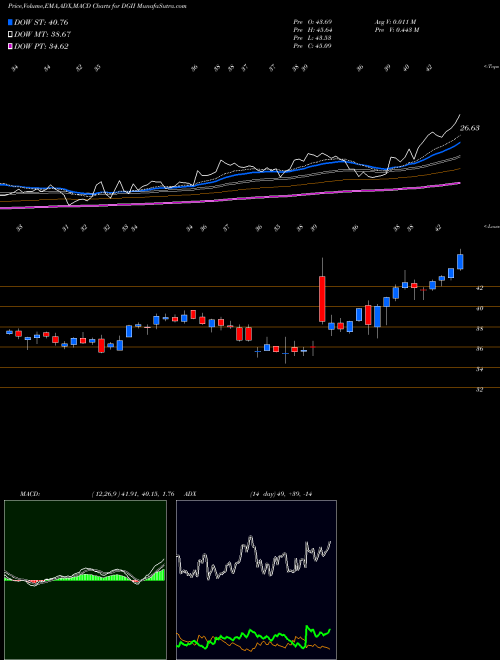The height and width of the screenshot is (660, 500).
Task: Click the ADX heading label
Action: [189, 494]
